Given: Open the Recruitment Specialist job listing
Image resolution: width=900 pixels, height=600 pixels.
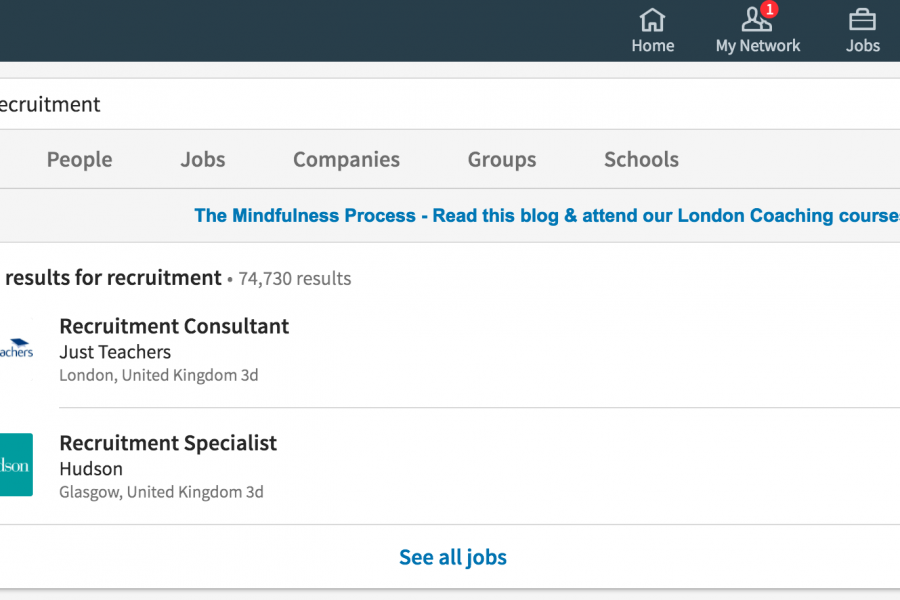Looking at the screenshot, I should coord(168,443).
